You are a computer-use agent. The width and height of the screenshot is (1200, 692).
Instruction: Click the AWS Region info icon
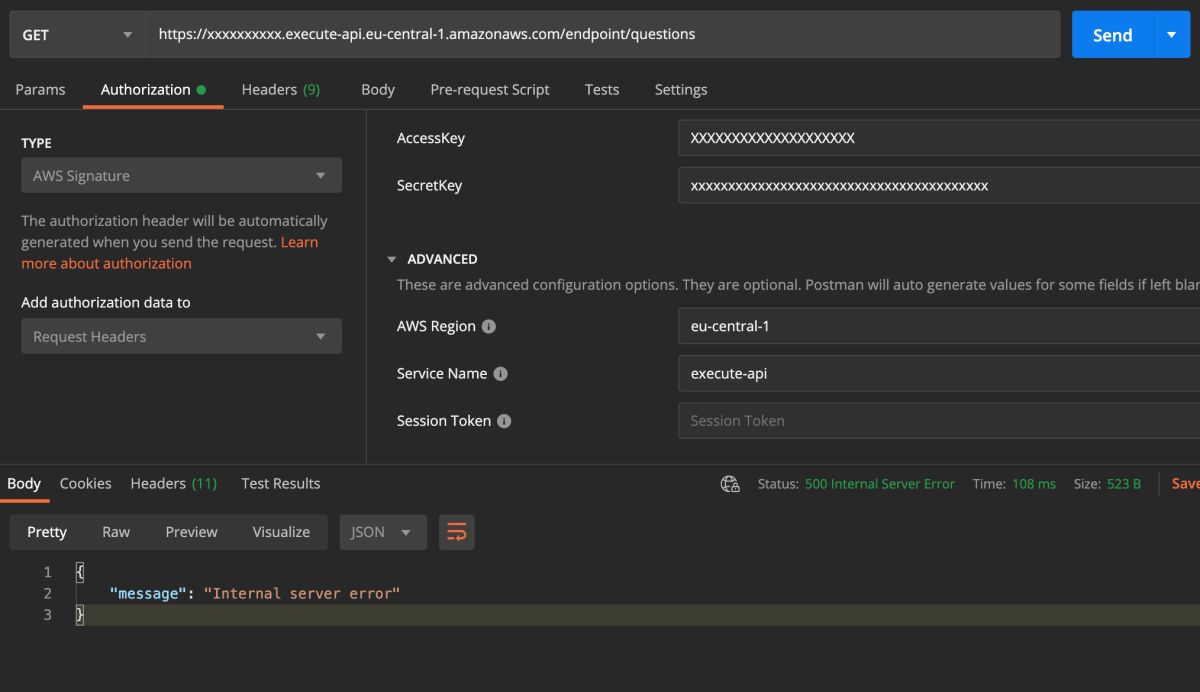coord(489,327)
